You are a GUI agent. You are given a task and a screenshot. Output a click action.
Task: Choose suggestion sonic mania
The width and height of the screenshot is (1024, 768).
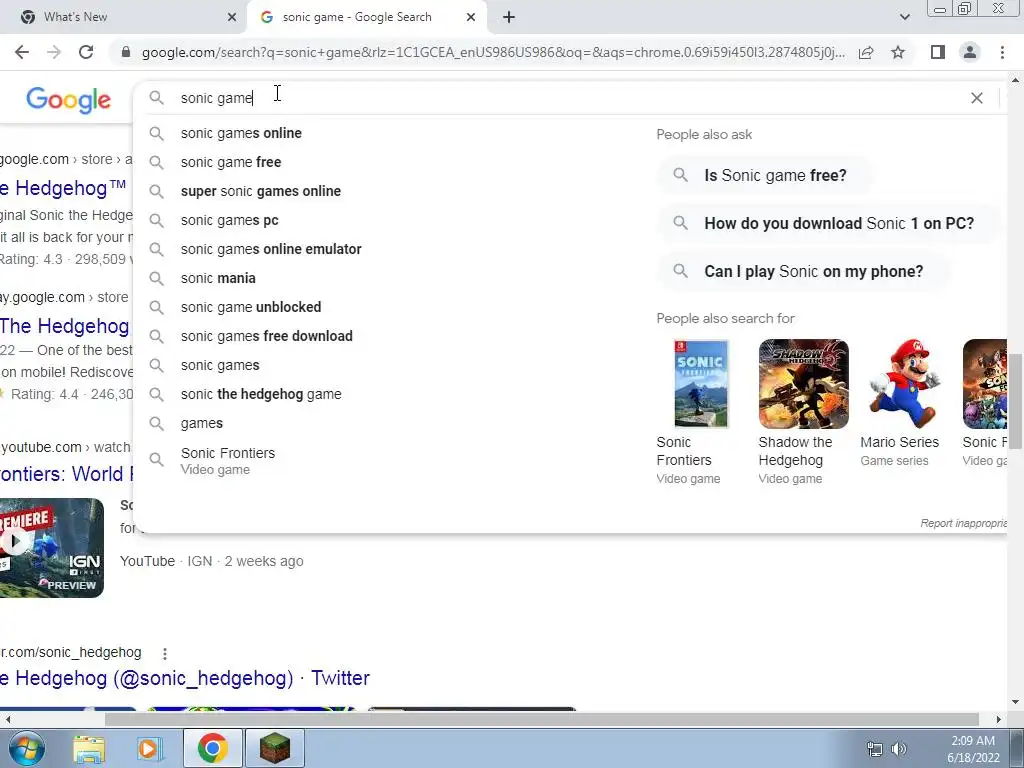pos(218,278)
